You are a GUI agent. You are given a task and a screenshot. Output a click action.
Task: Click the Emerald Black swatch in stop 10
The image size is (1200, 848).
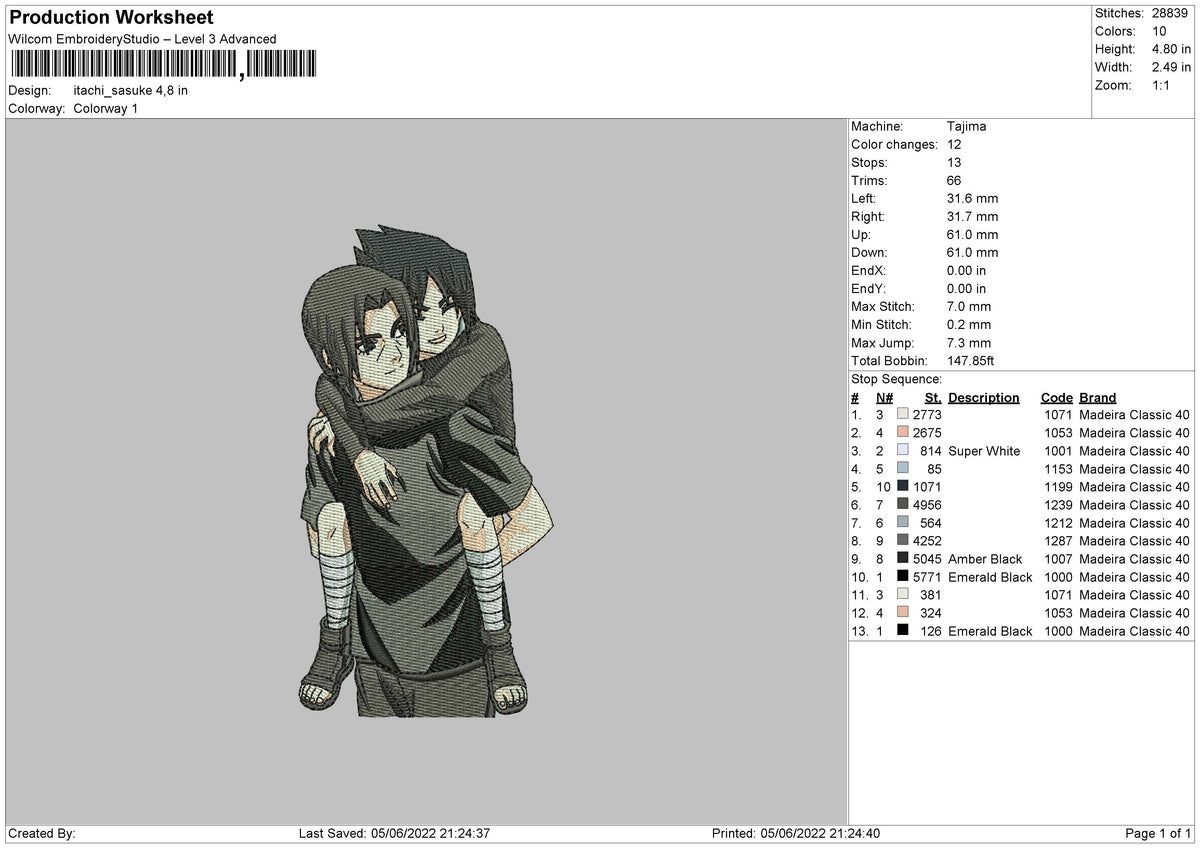tap(905, 577)
